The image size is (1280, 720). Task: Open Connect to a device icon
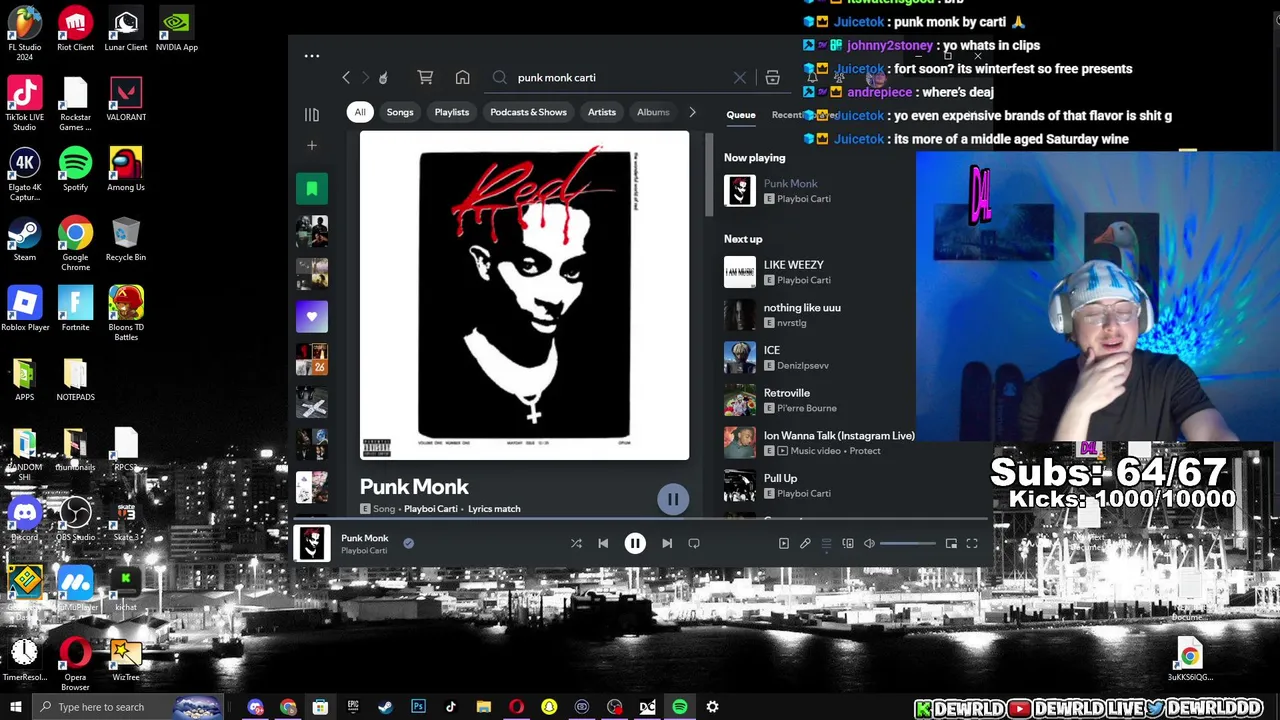pos(848,543)
